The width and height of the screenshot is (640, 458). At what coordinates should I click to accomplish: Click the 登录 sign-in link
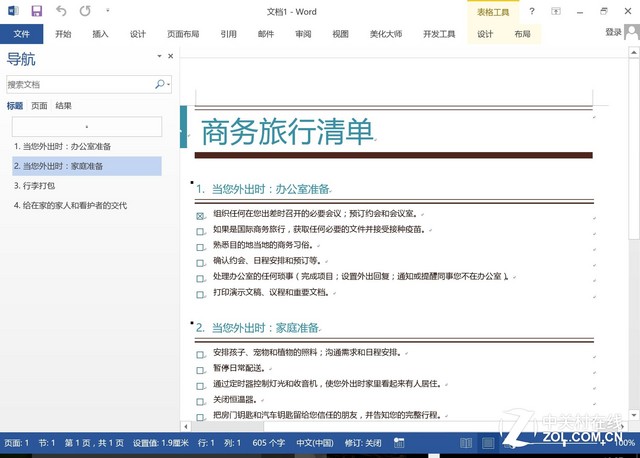[x=613, y=33]
